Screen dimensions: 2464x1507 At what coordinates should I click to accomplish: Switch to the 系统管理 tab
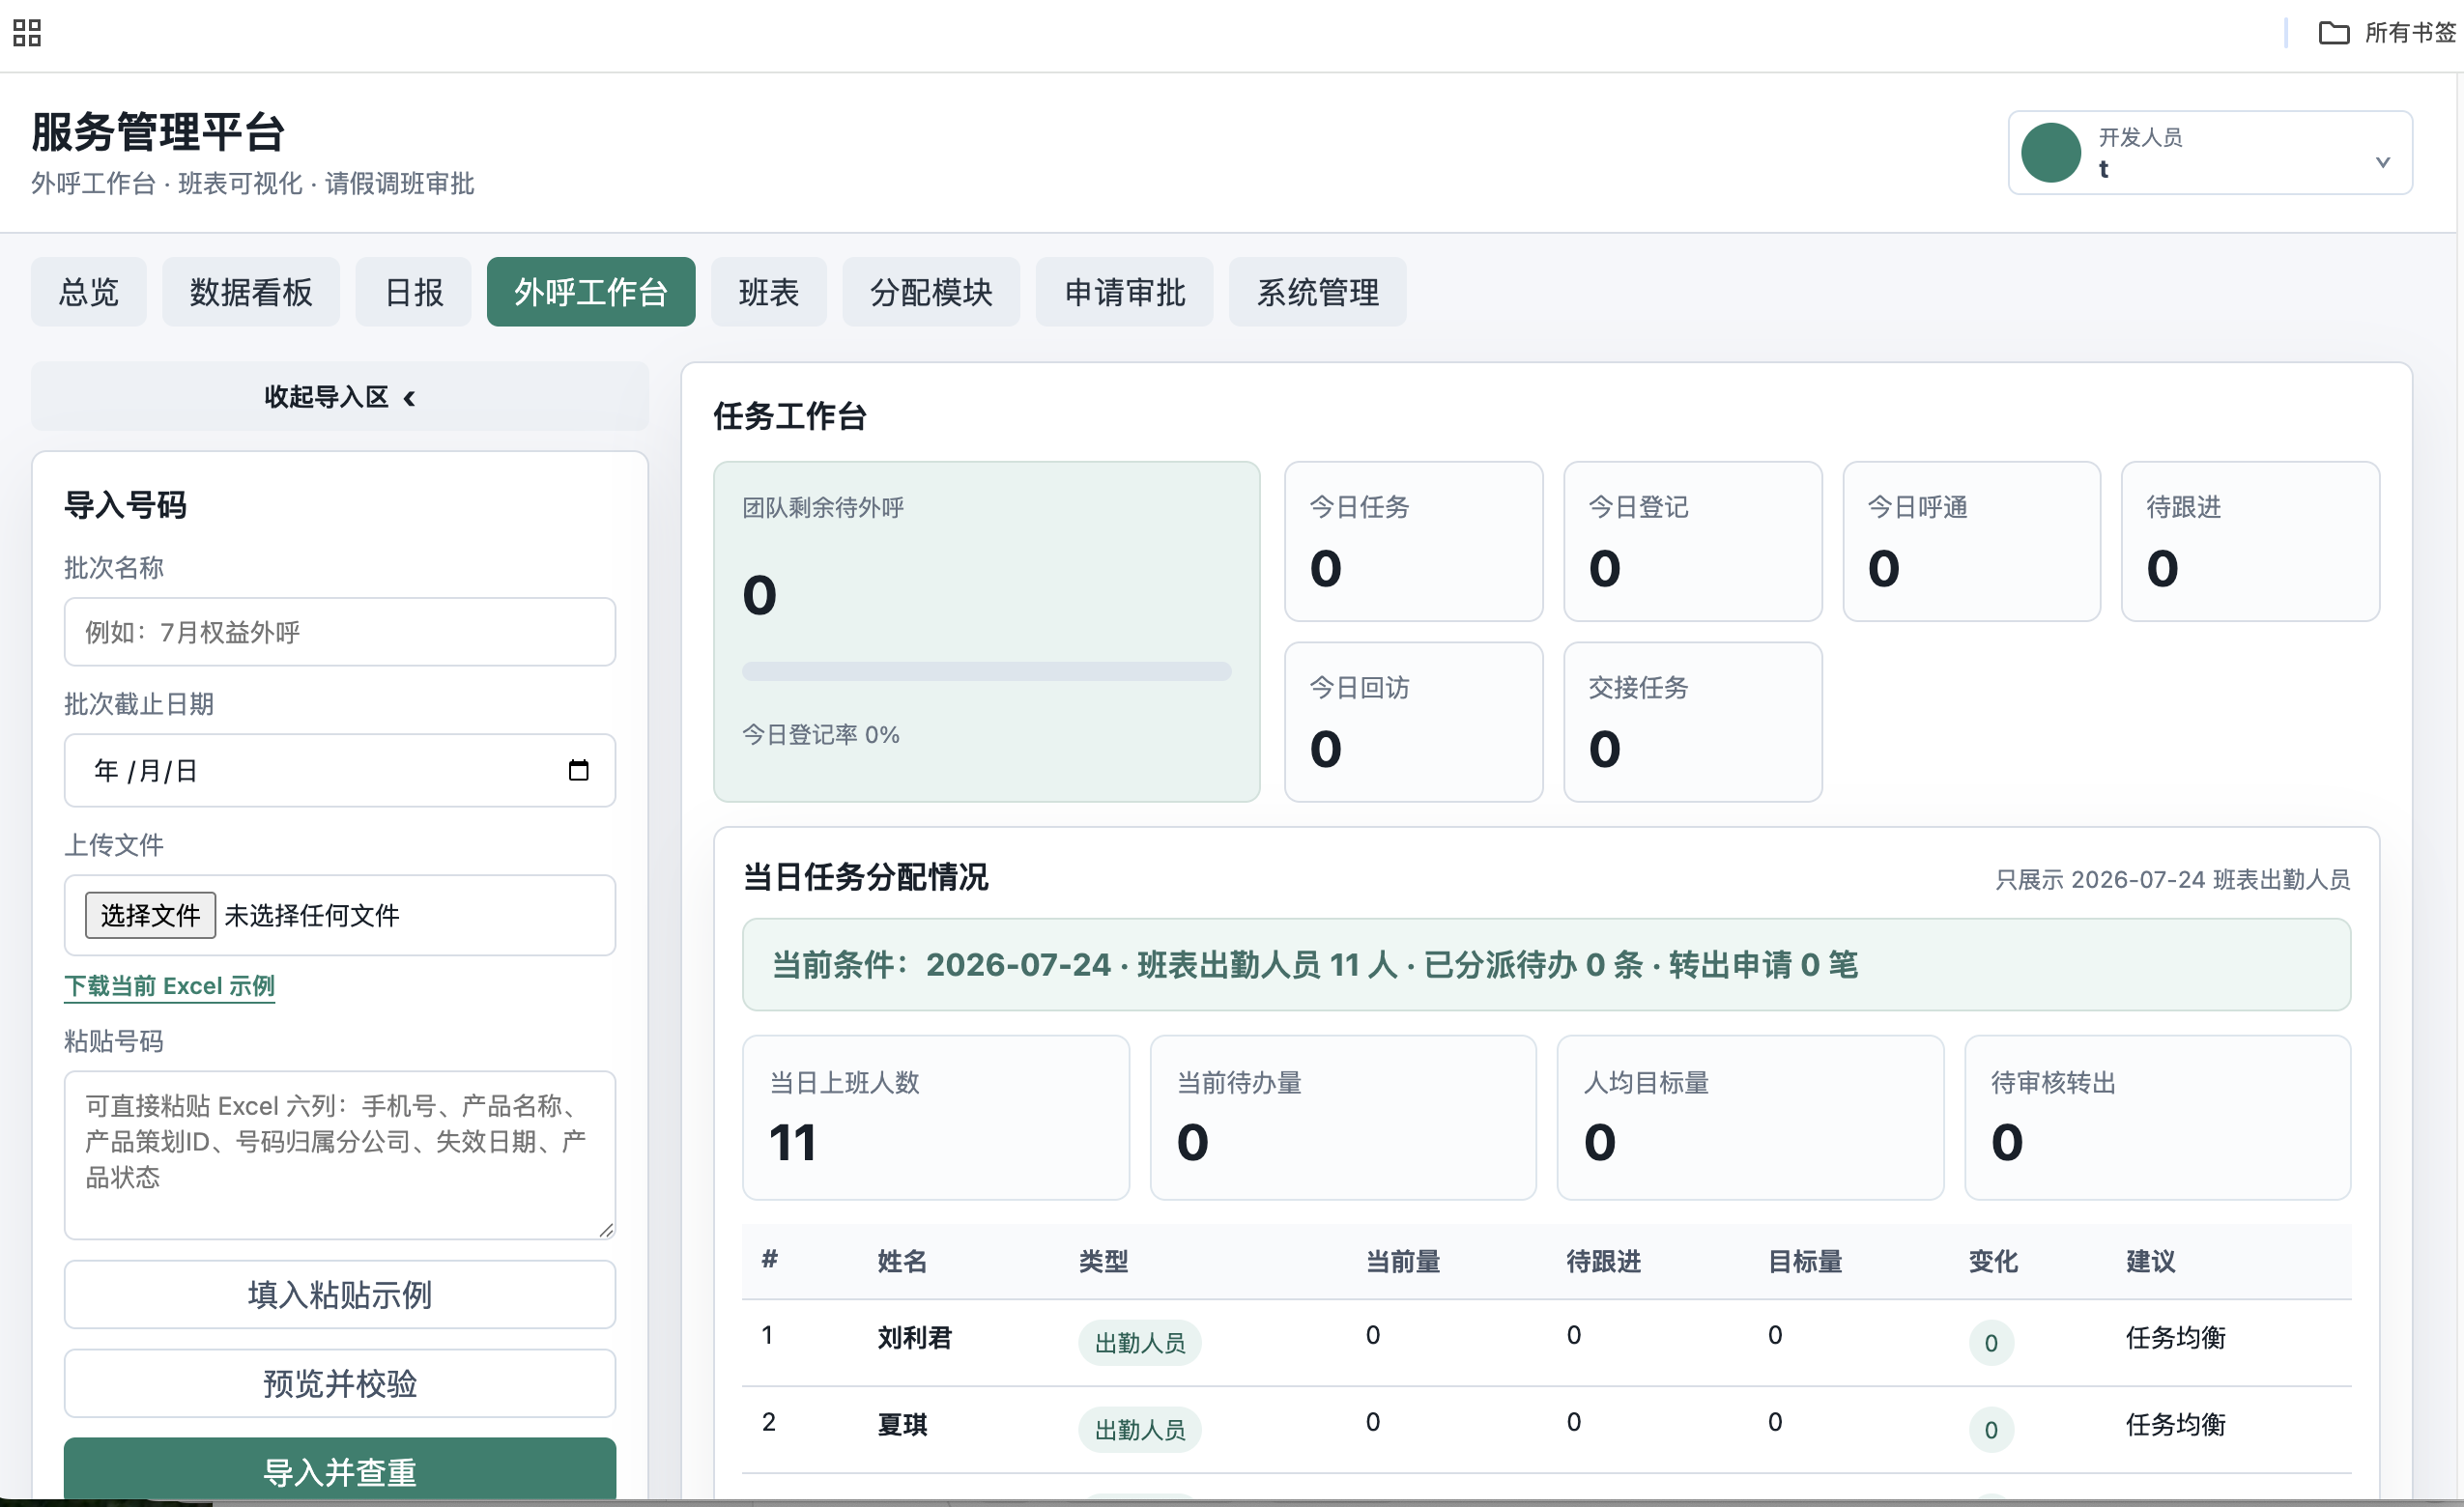1318,292
